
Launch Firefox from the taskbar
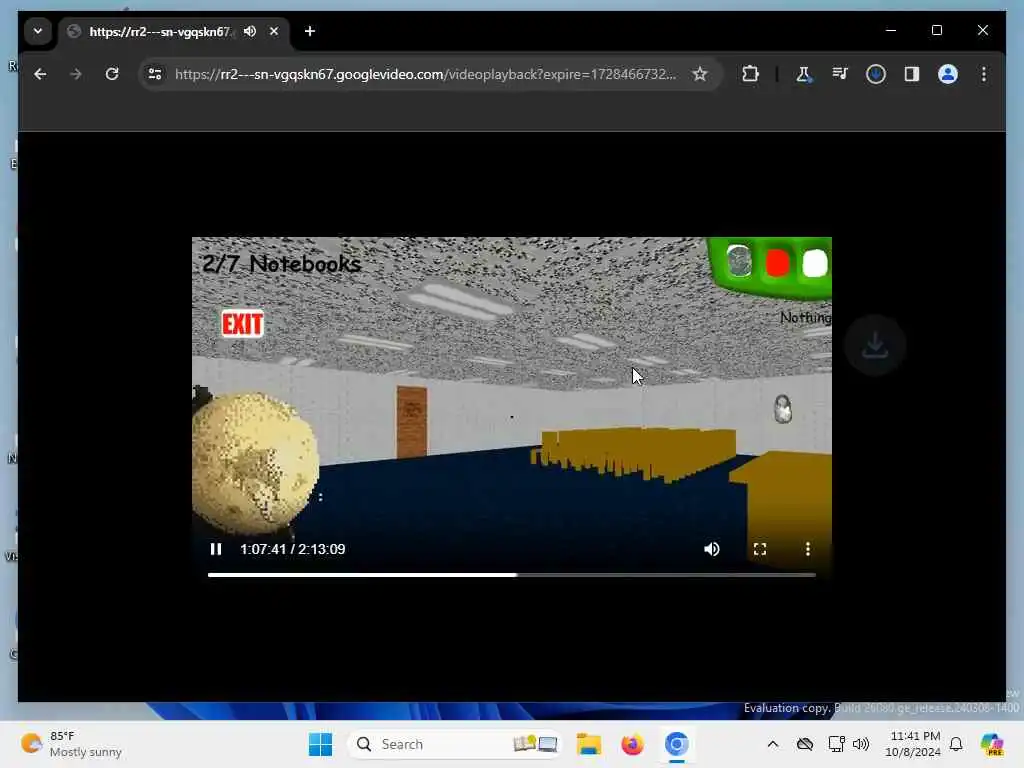pos(632,744)
